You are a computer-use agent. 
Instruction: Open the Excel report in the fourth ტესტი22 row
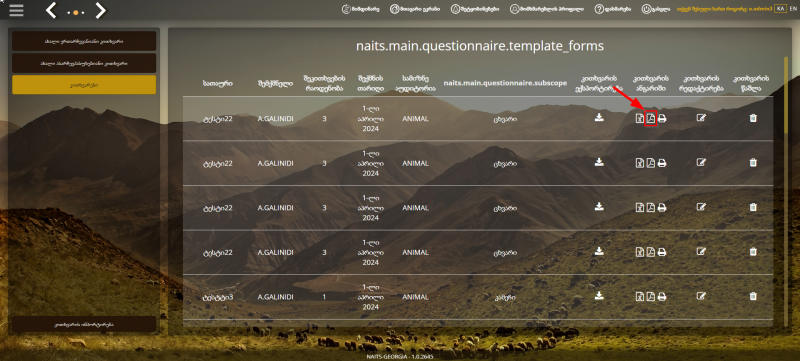pos(640,252)
